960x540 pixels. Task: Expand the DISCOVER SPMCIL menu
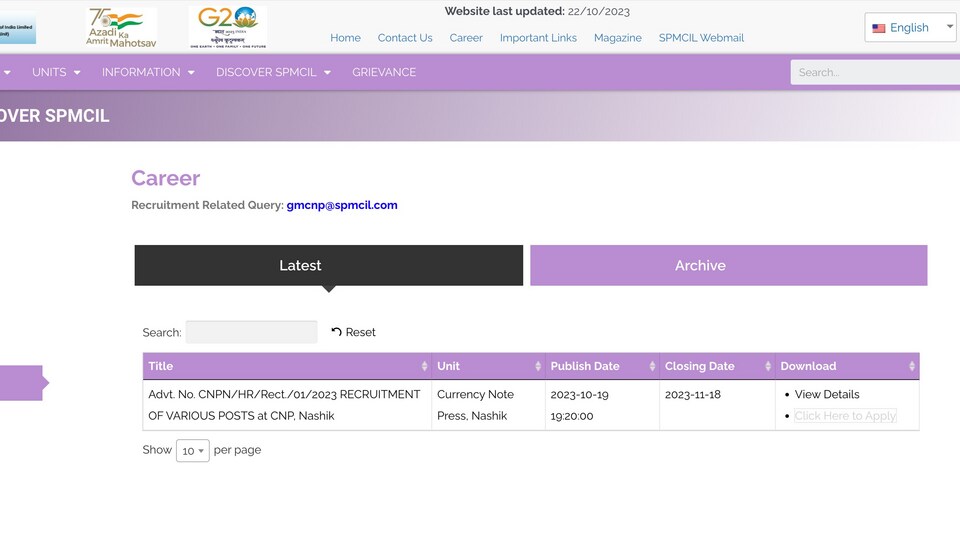pos(273,72)
